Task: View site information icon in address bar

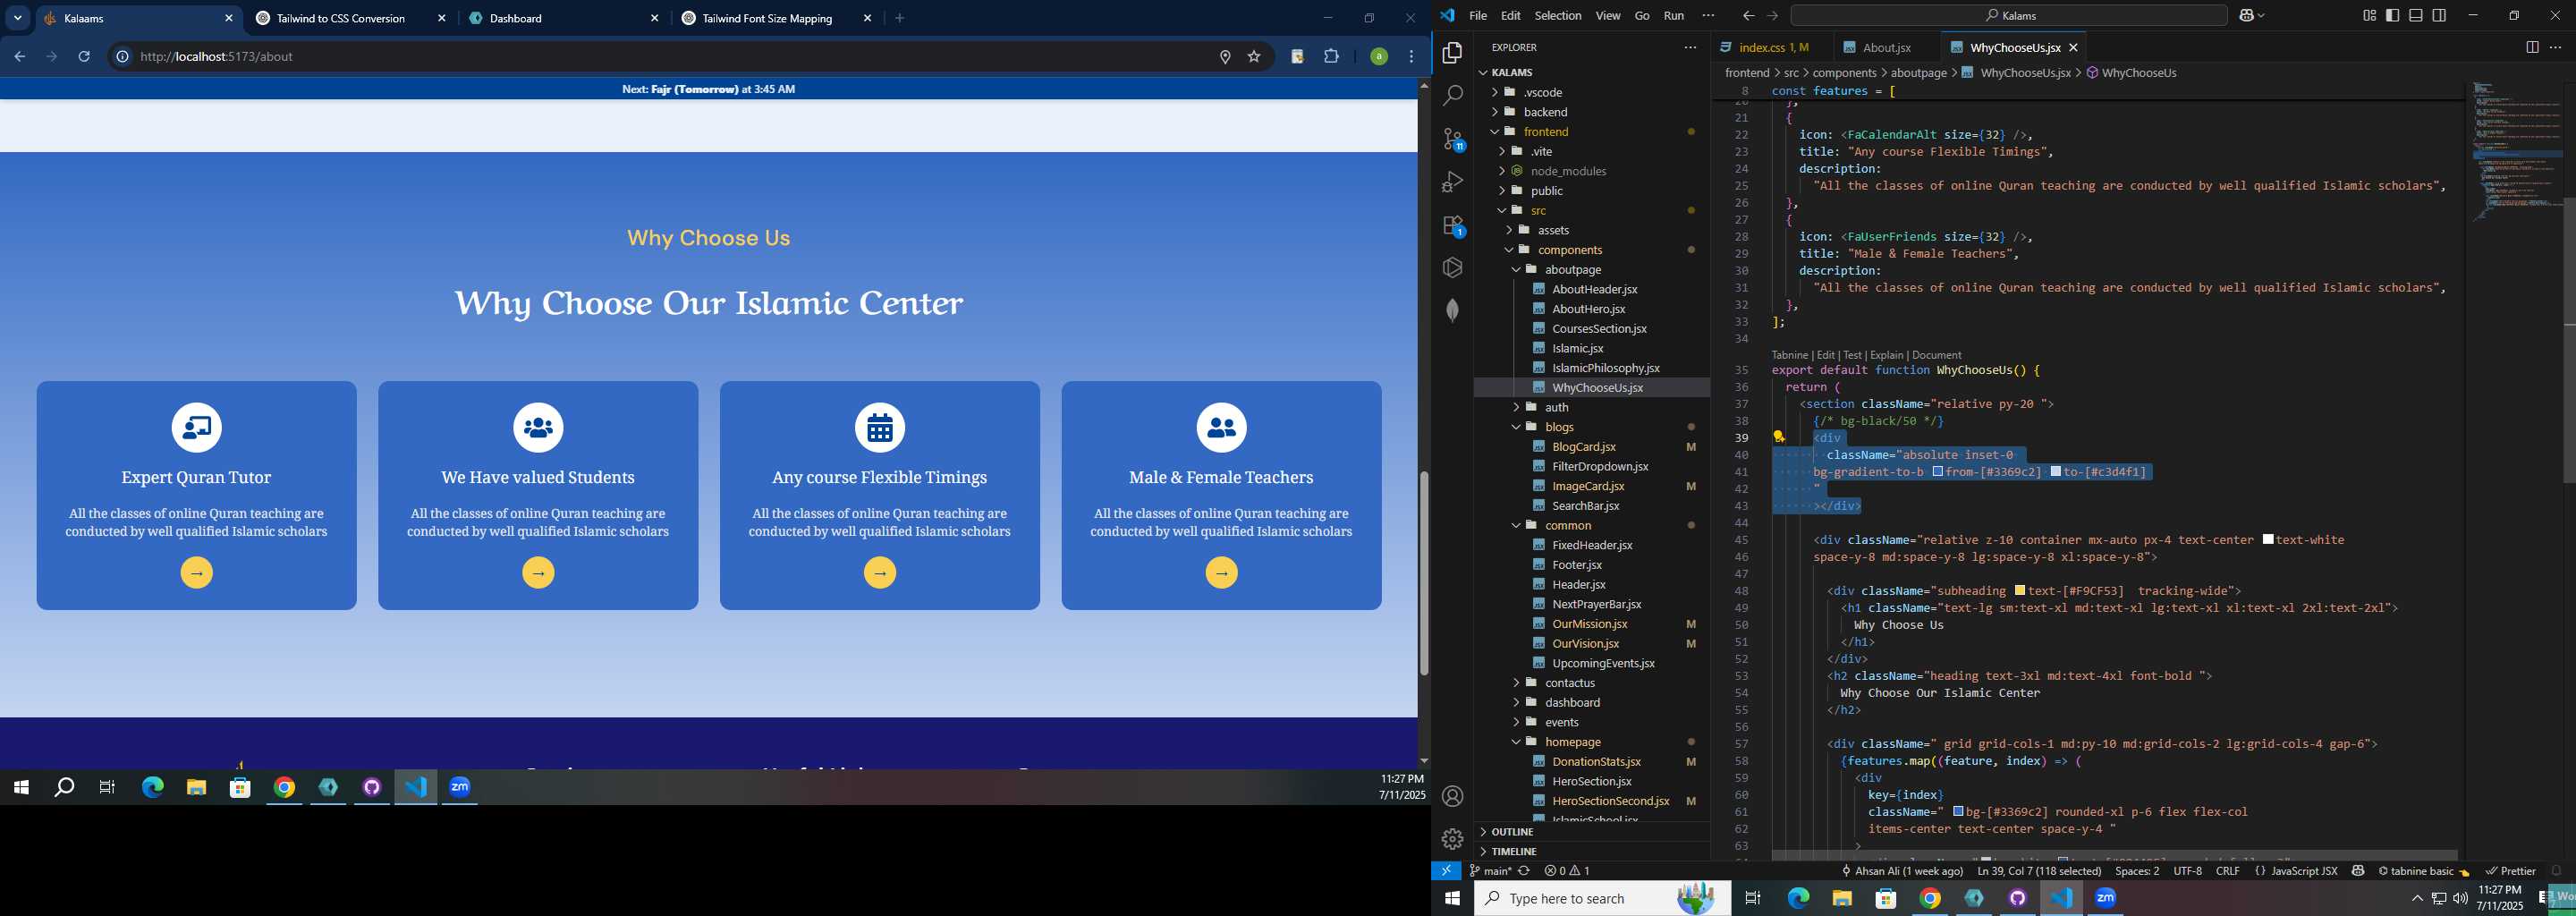Action: (122, 56)
